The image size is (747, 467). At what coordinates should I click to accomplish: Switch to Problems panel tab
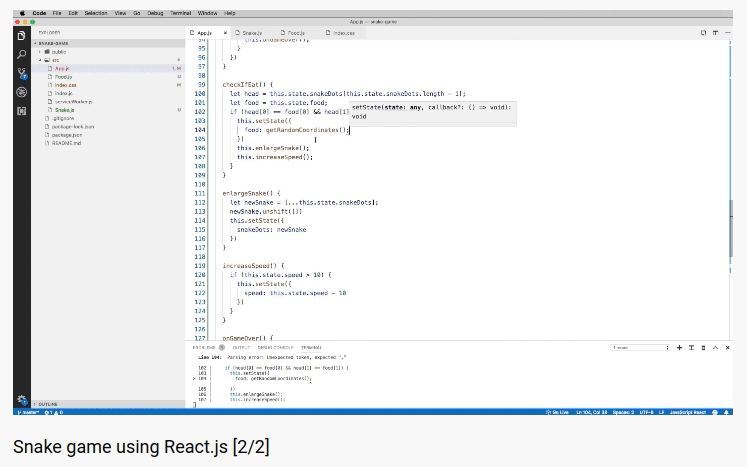(x=204, y=347)
